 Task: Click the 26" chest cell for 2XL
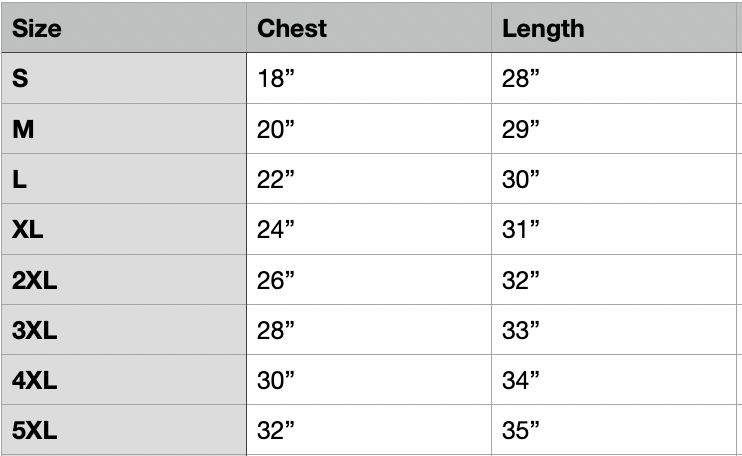point(276,281)
